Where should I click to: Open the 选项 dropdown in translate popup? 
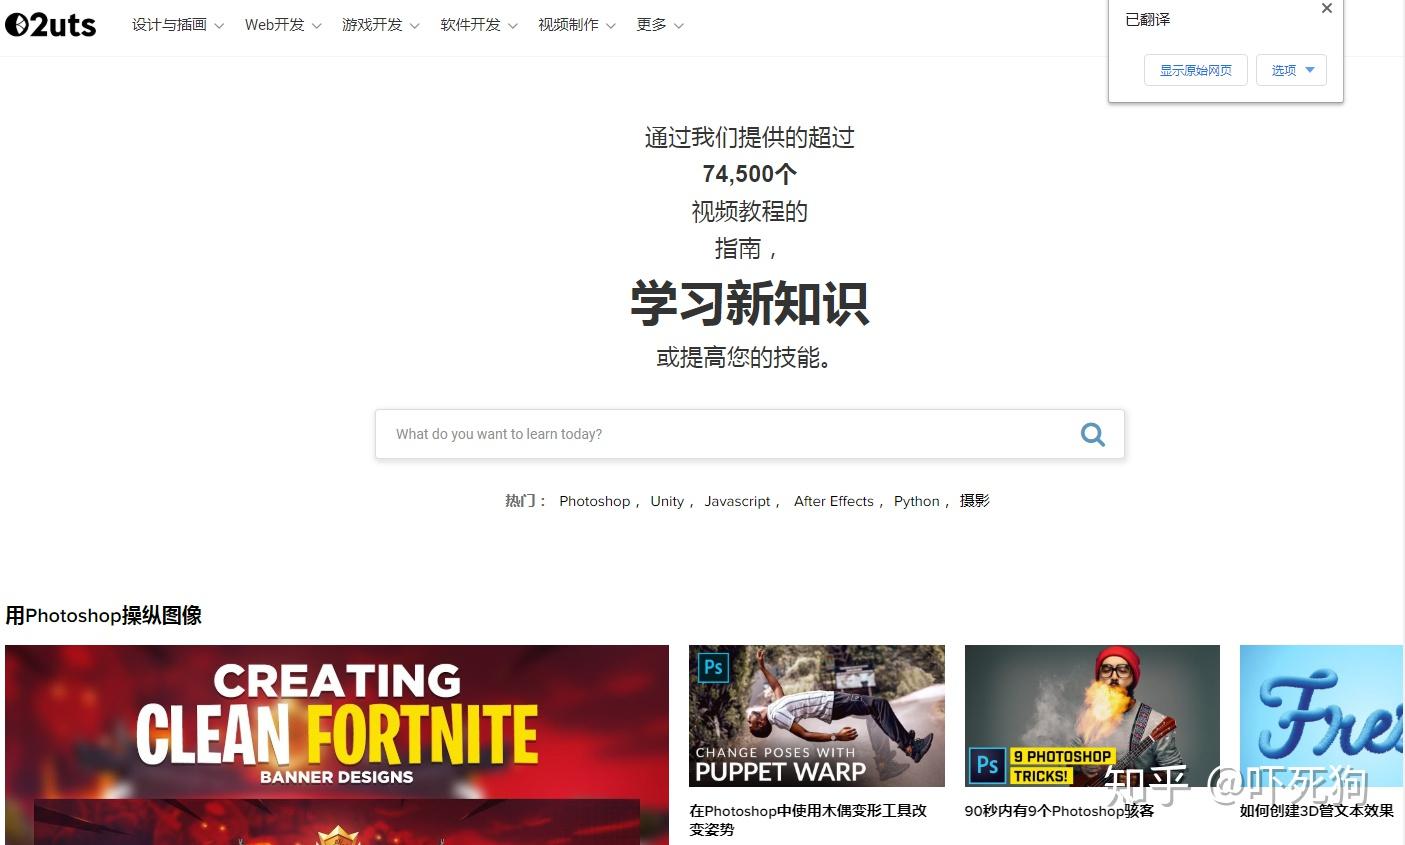tap(1291, 70)
